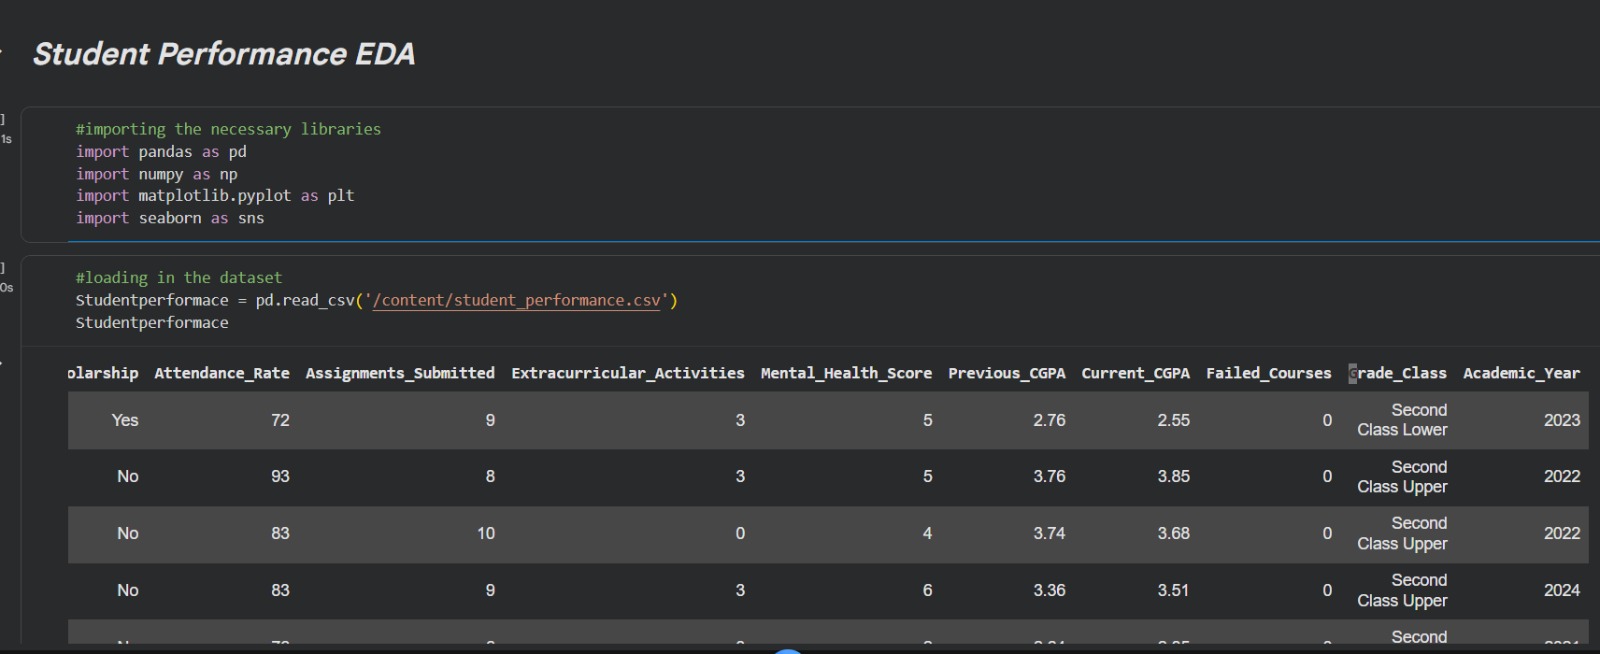The image size is (1600, 654).
Task: Select the Attendance_Rate column header
Action: pyautogui.click(x=222, y=373)
